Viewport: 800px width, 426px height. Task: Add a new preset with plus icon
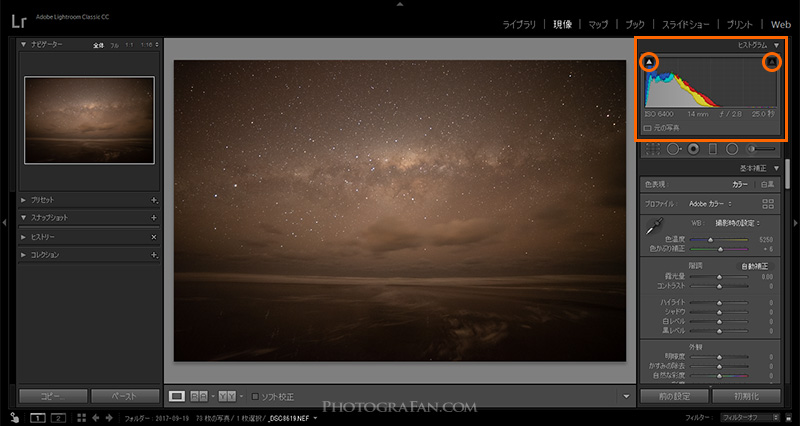click(155, 201)
